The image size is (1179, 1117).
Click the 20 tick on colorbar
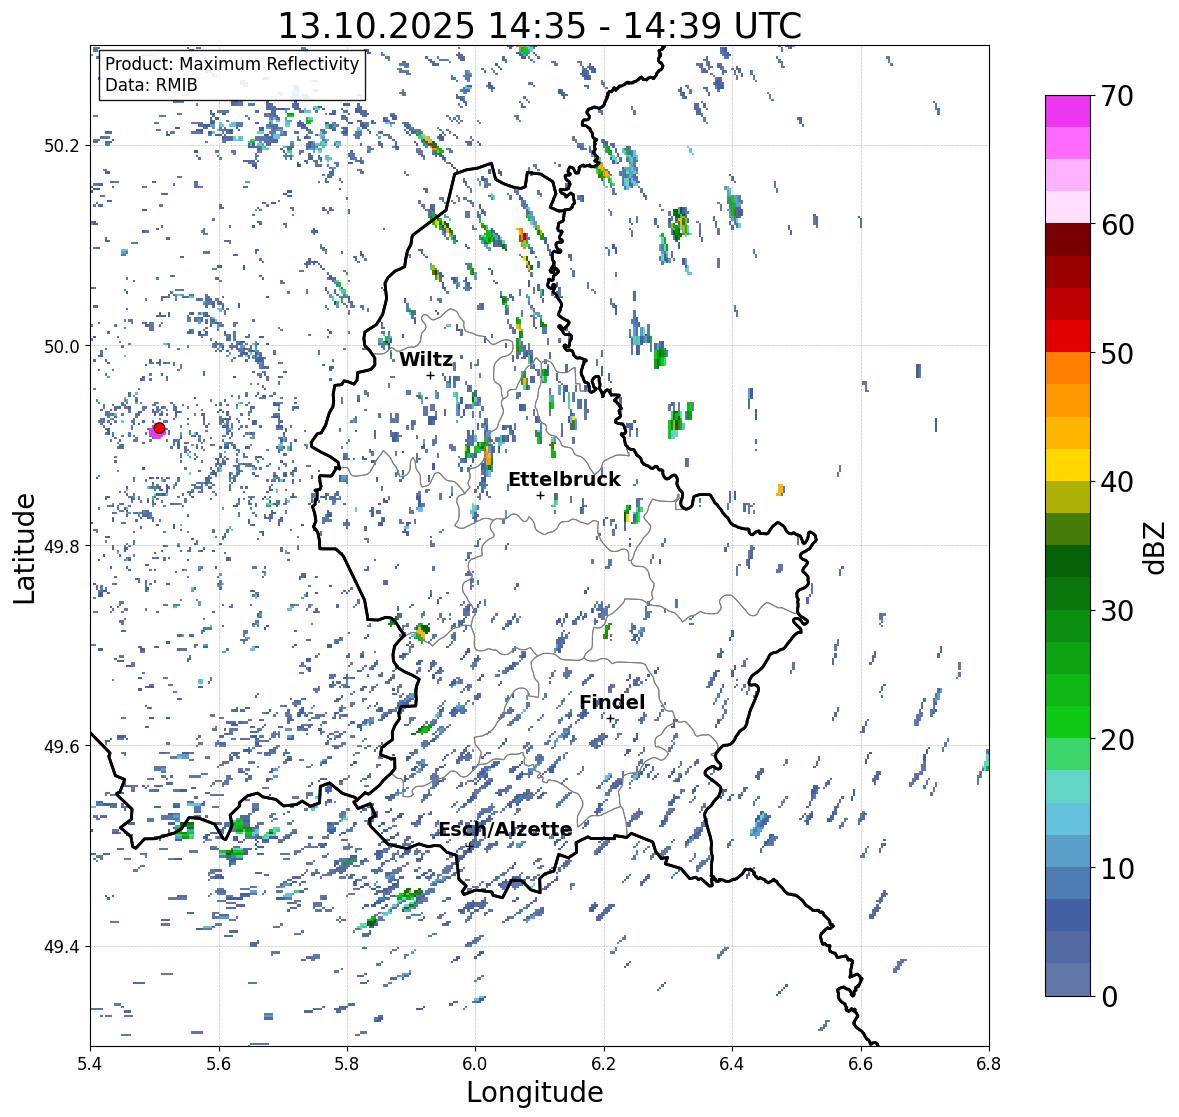coord(1117,740)
